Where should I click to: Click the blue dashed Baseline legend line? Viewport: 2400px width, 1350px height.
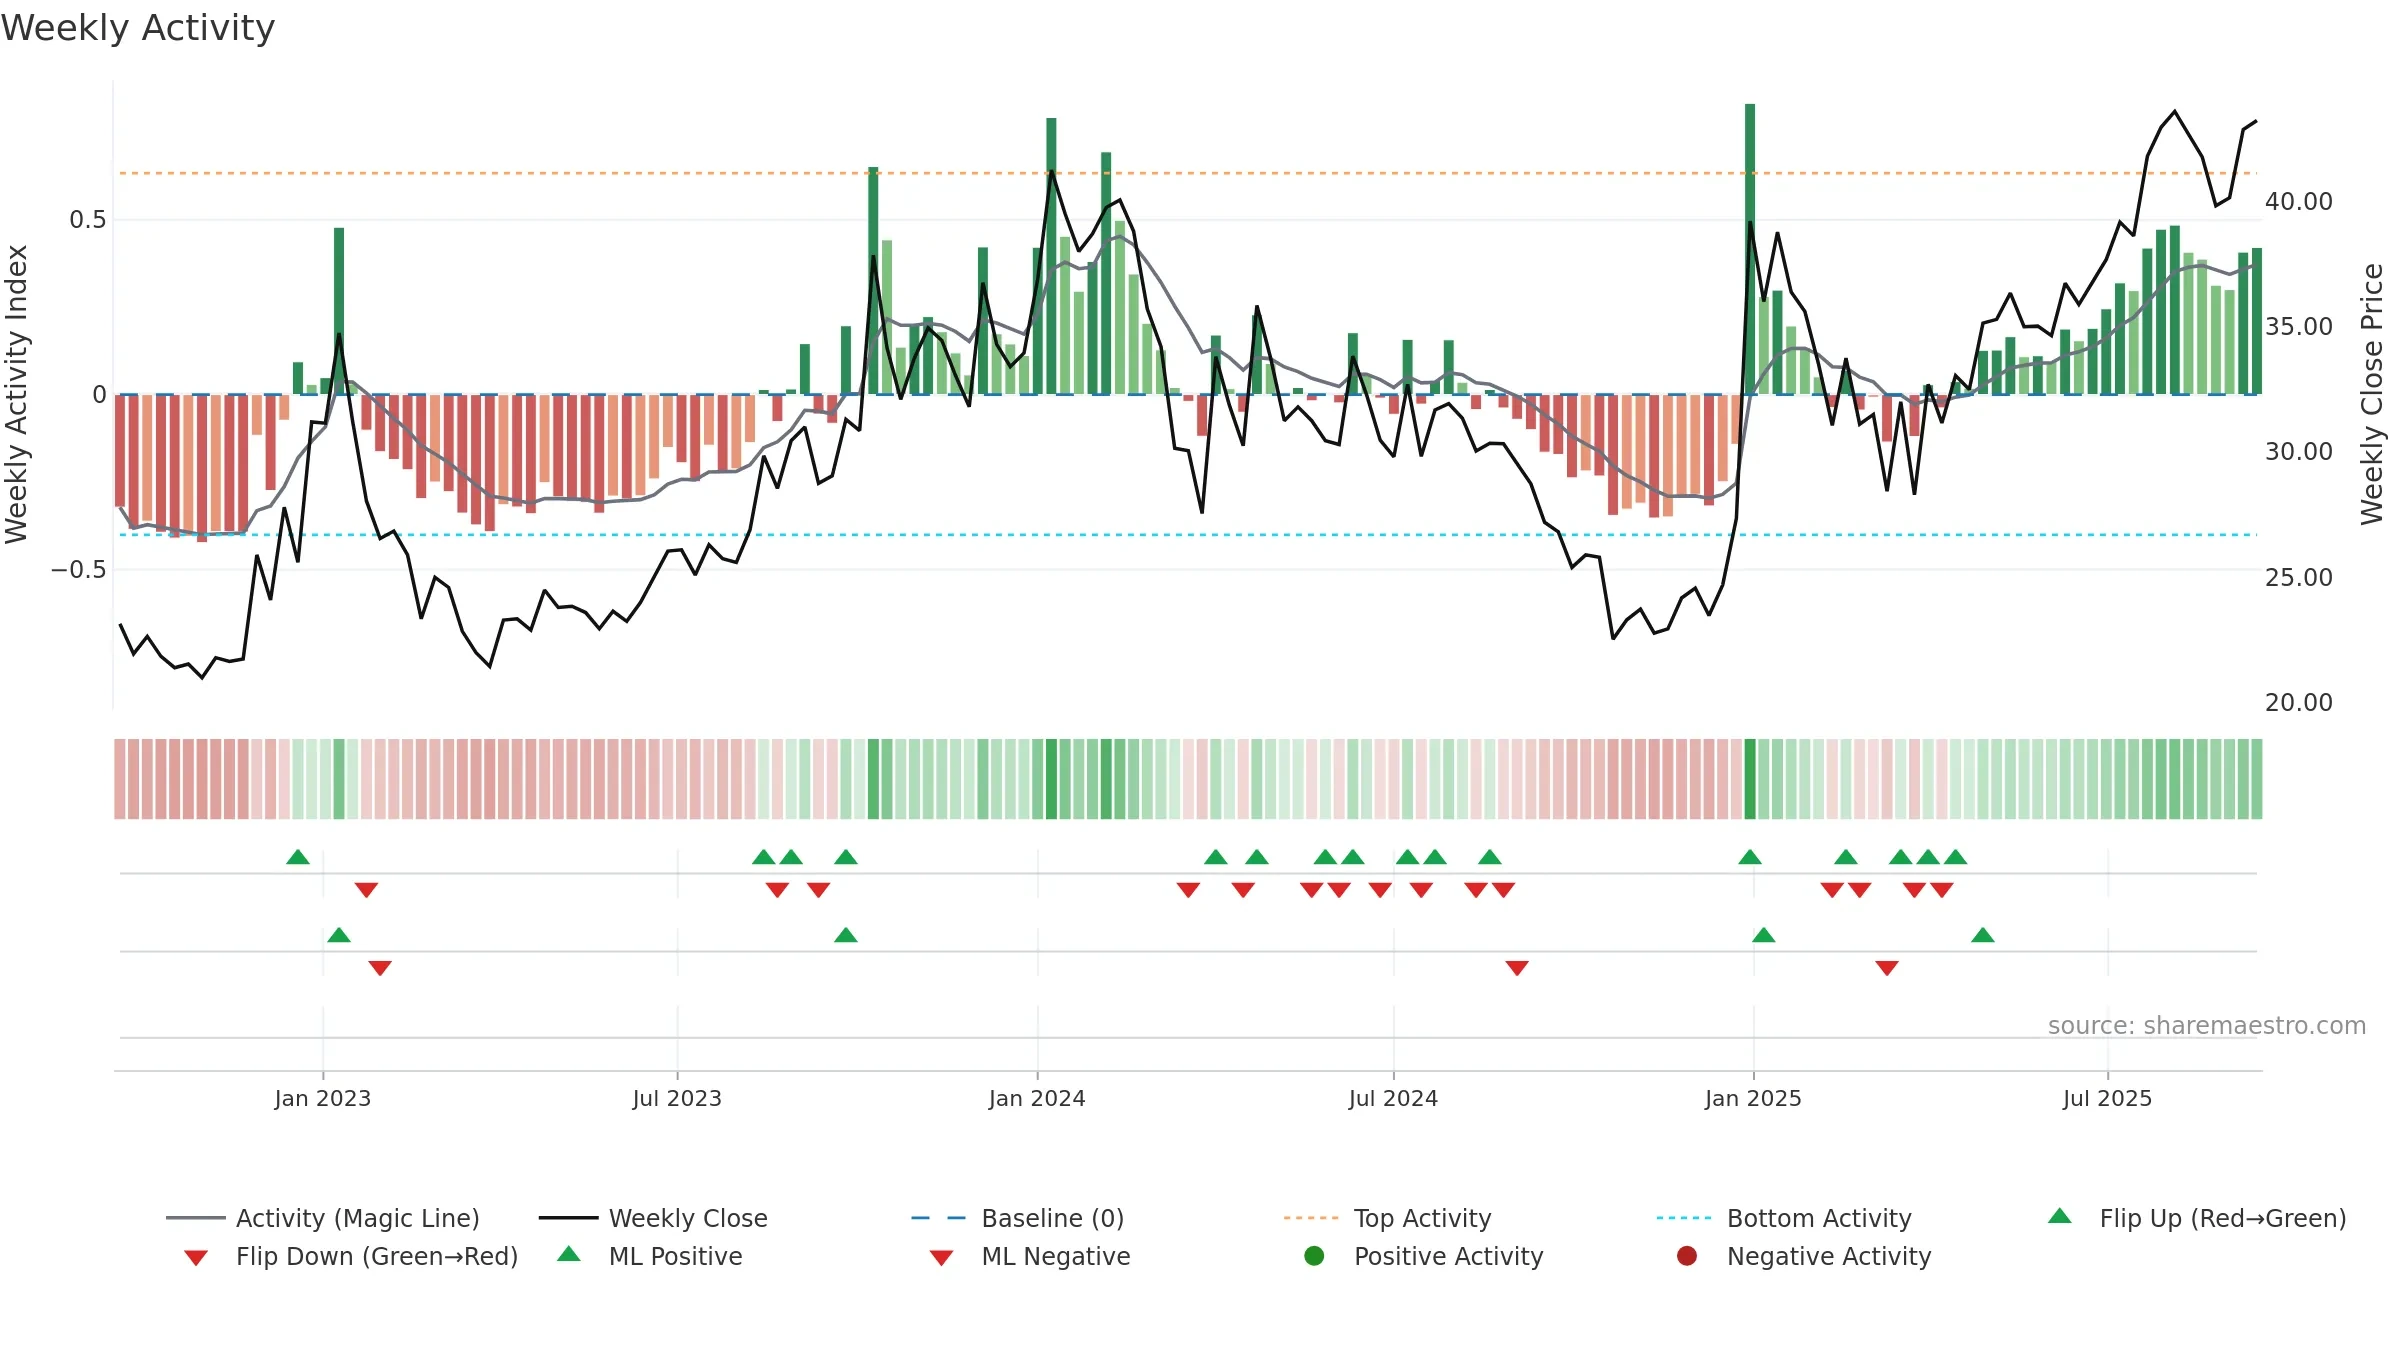(938, 1218)
